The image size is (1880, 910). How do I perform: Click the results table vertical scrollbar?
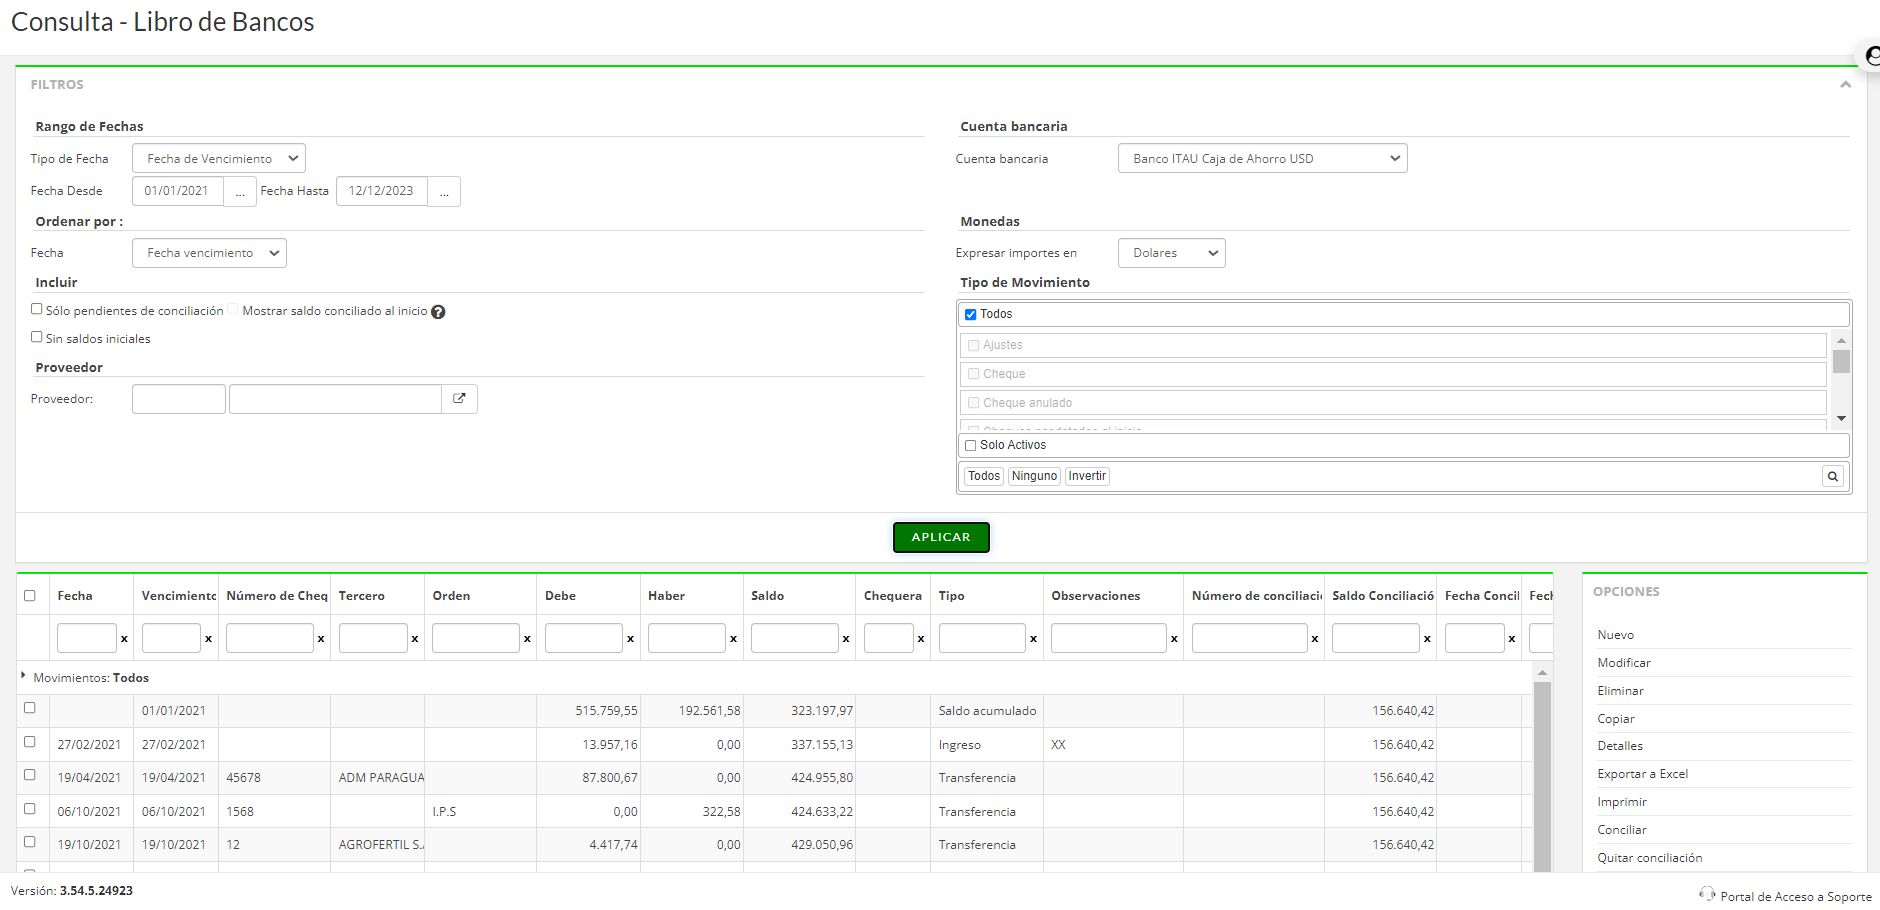coord(1542,775)
